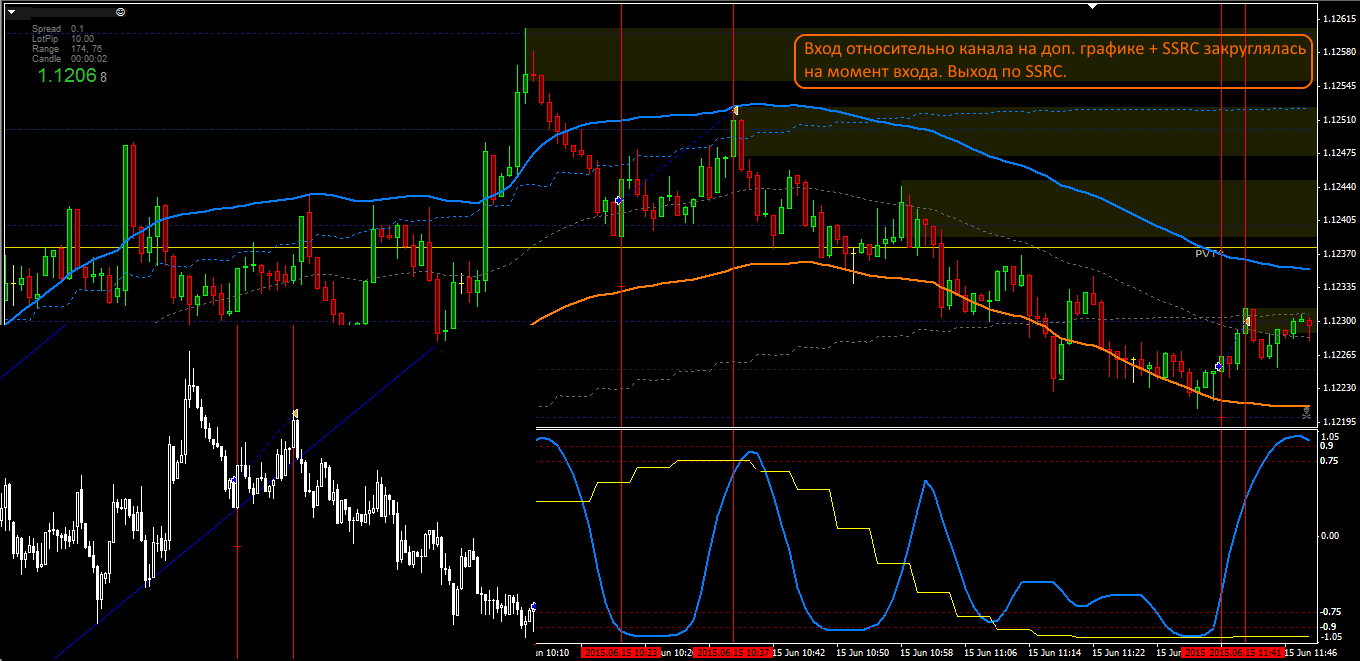Click the 15 Jun 10:50 time label
Viewport: 1360px width, 661px height.
(862, 652)
